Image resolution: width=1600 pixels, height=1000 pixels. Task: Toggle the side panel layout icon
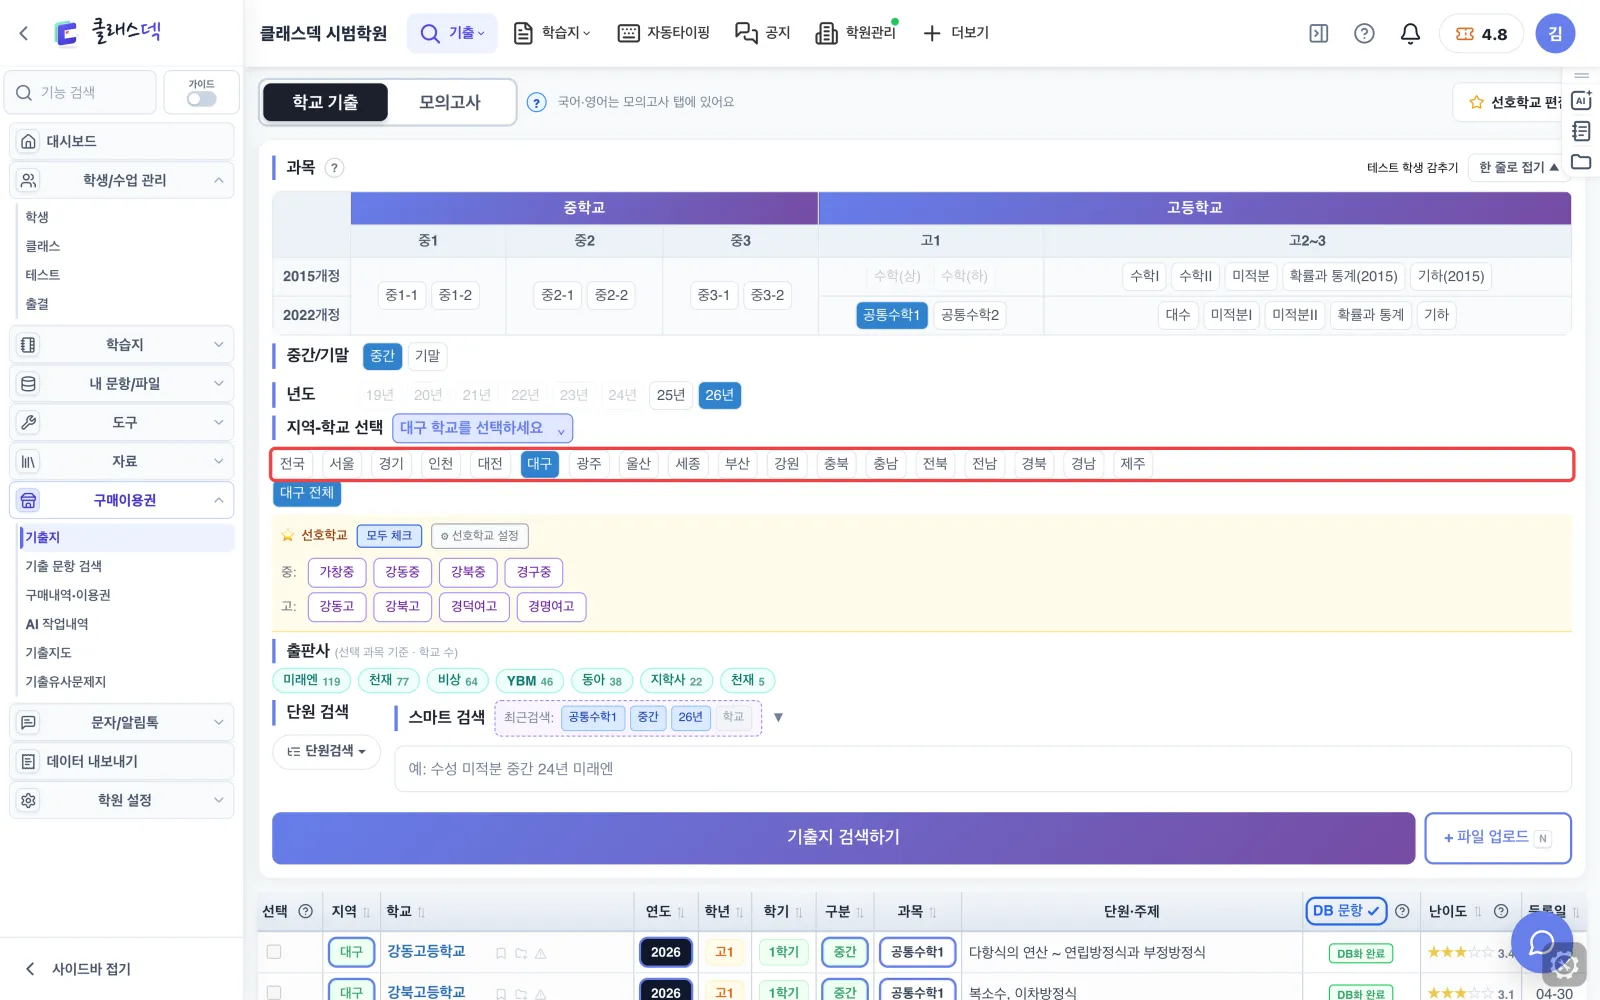(x=1319, y=34)
